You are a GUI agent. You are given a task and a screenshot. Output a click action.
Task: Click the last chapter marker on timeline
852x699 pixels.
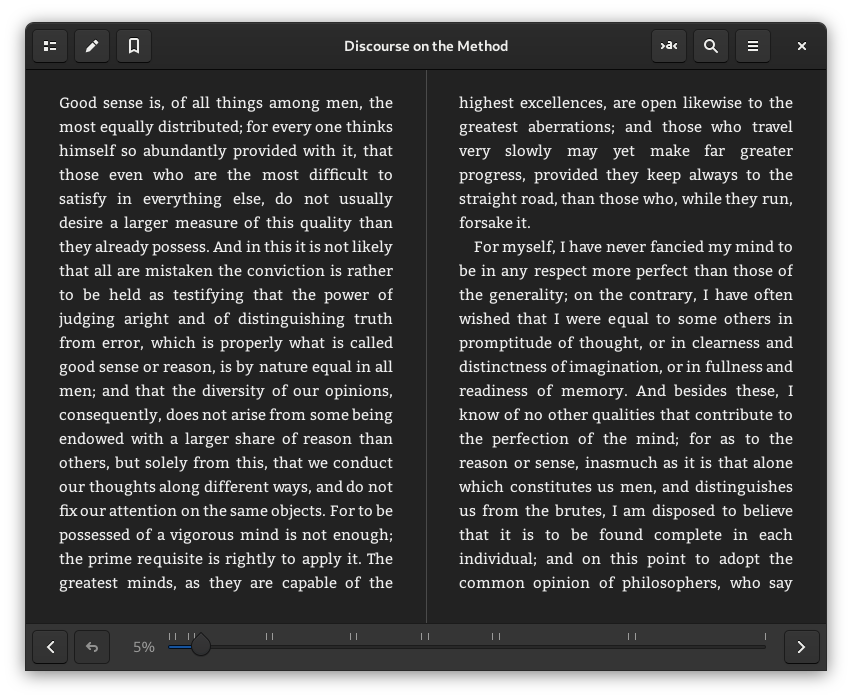765,636
